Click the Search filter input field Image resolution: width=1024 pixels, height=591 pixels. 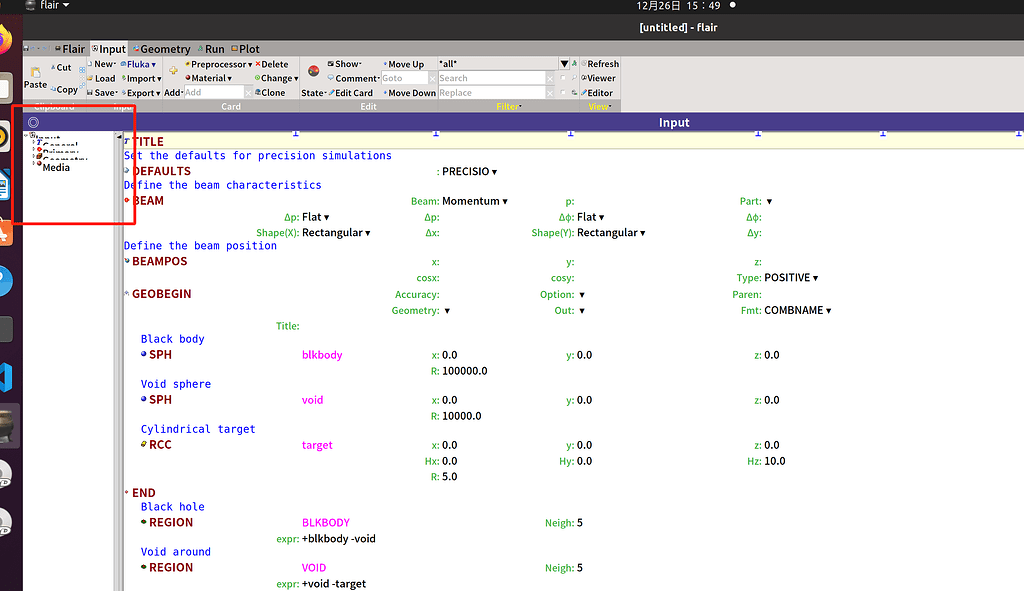click(492, 78)
